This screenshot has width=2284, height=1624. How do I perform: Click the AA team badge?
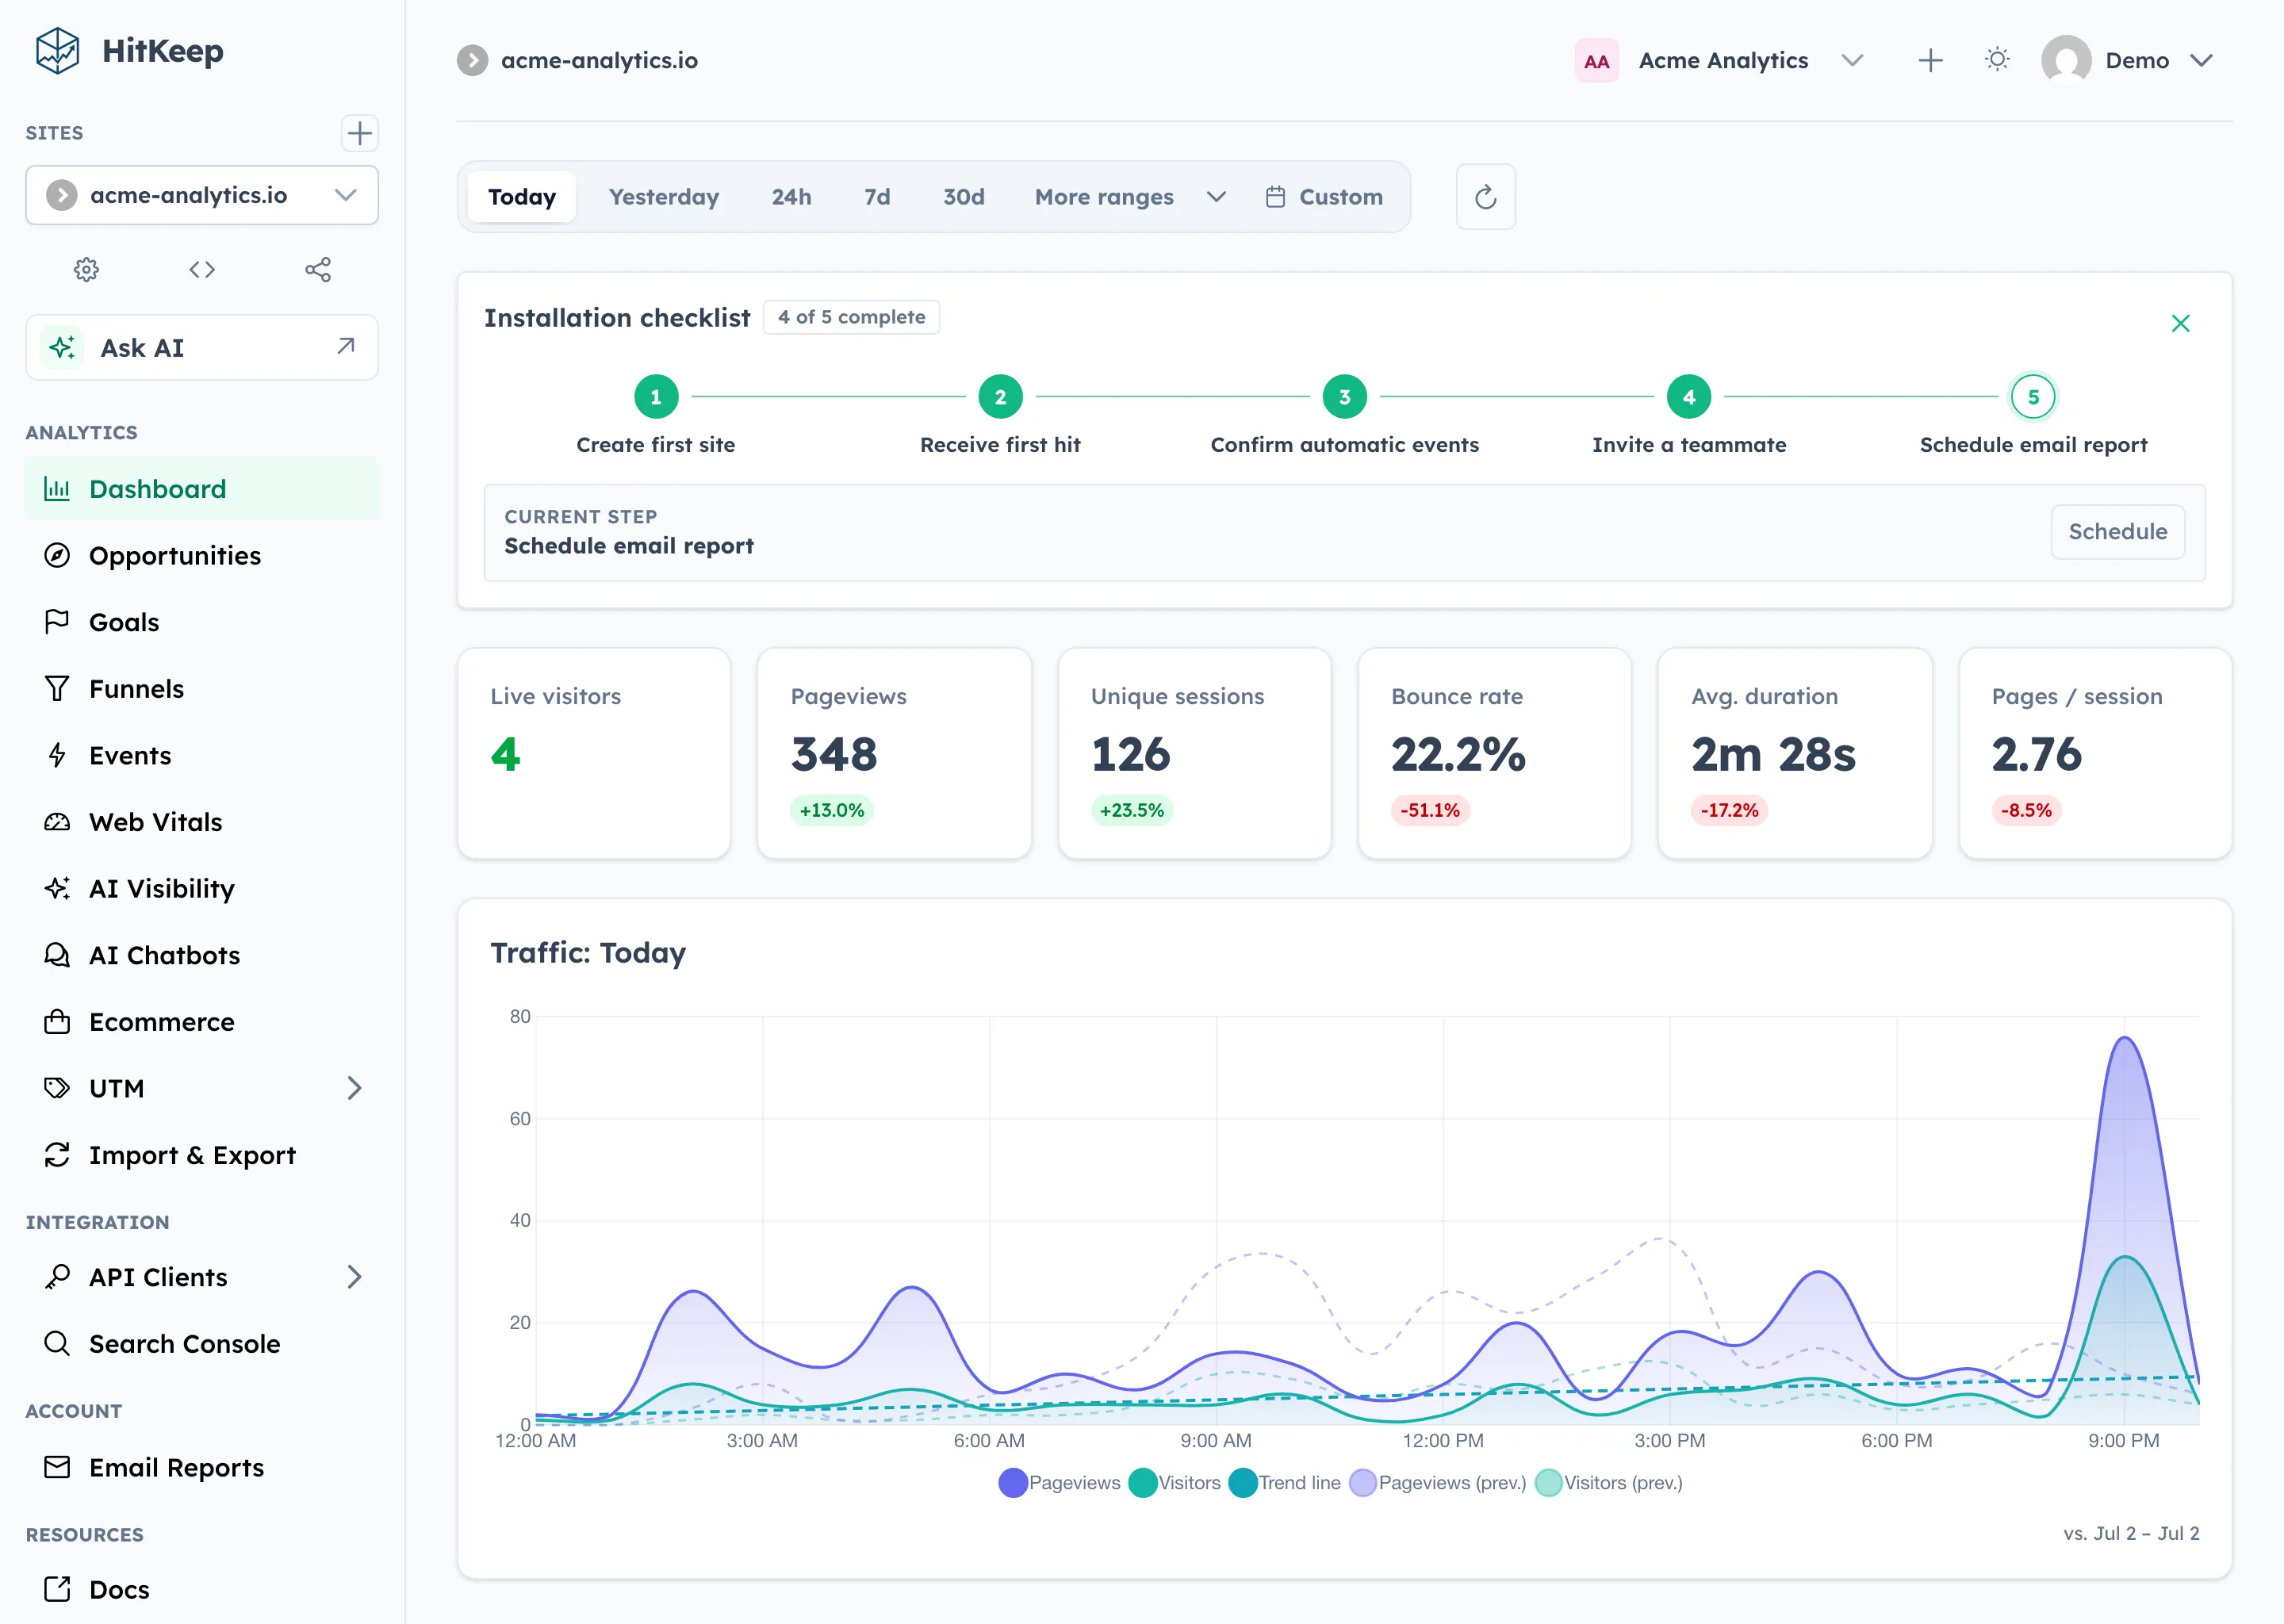1596,61
